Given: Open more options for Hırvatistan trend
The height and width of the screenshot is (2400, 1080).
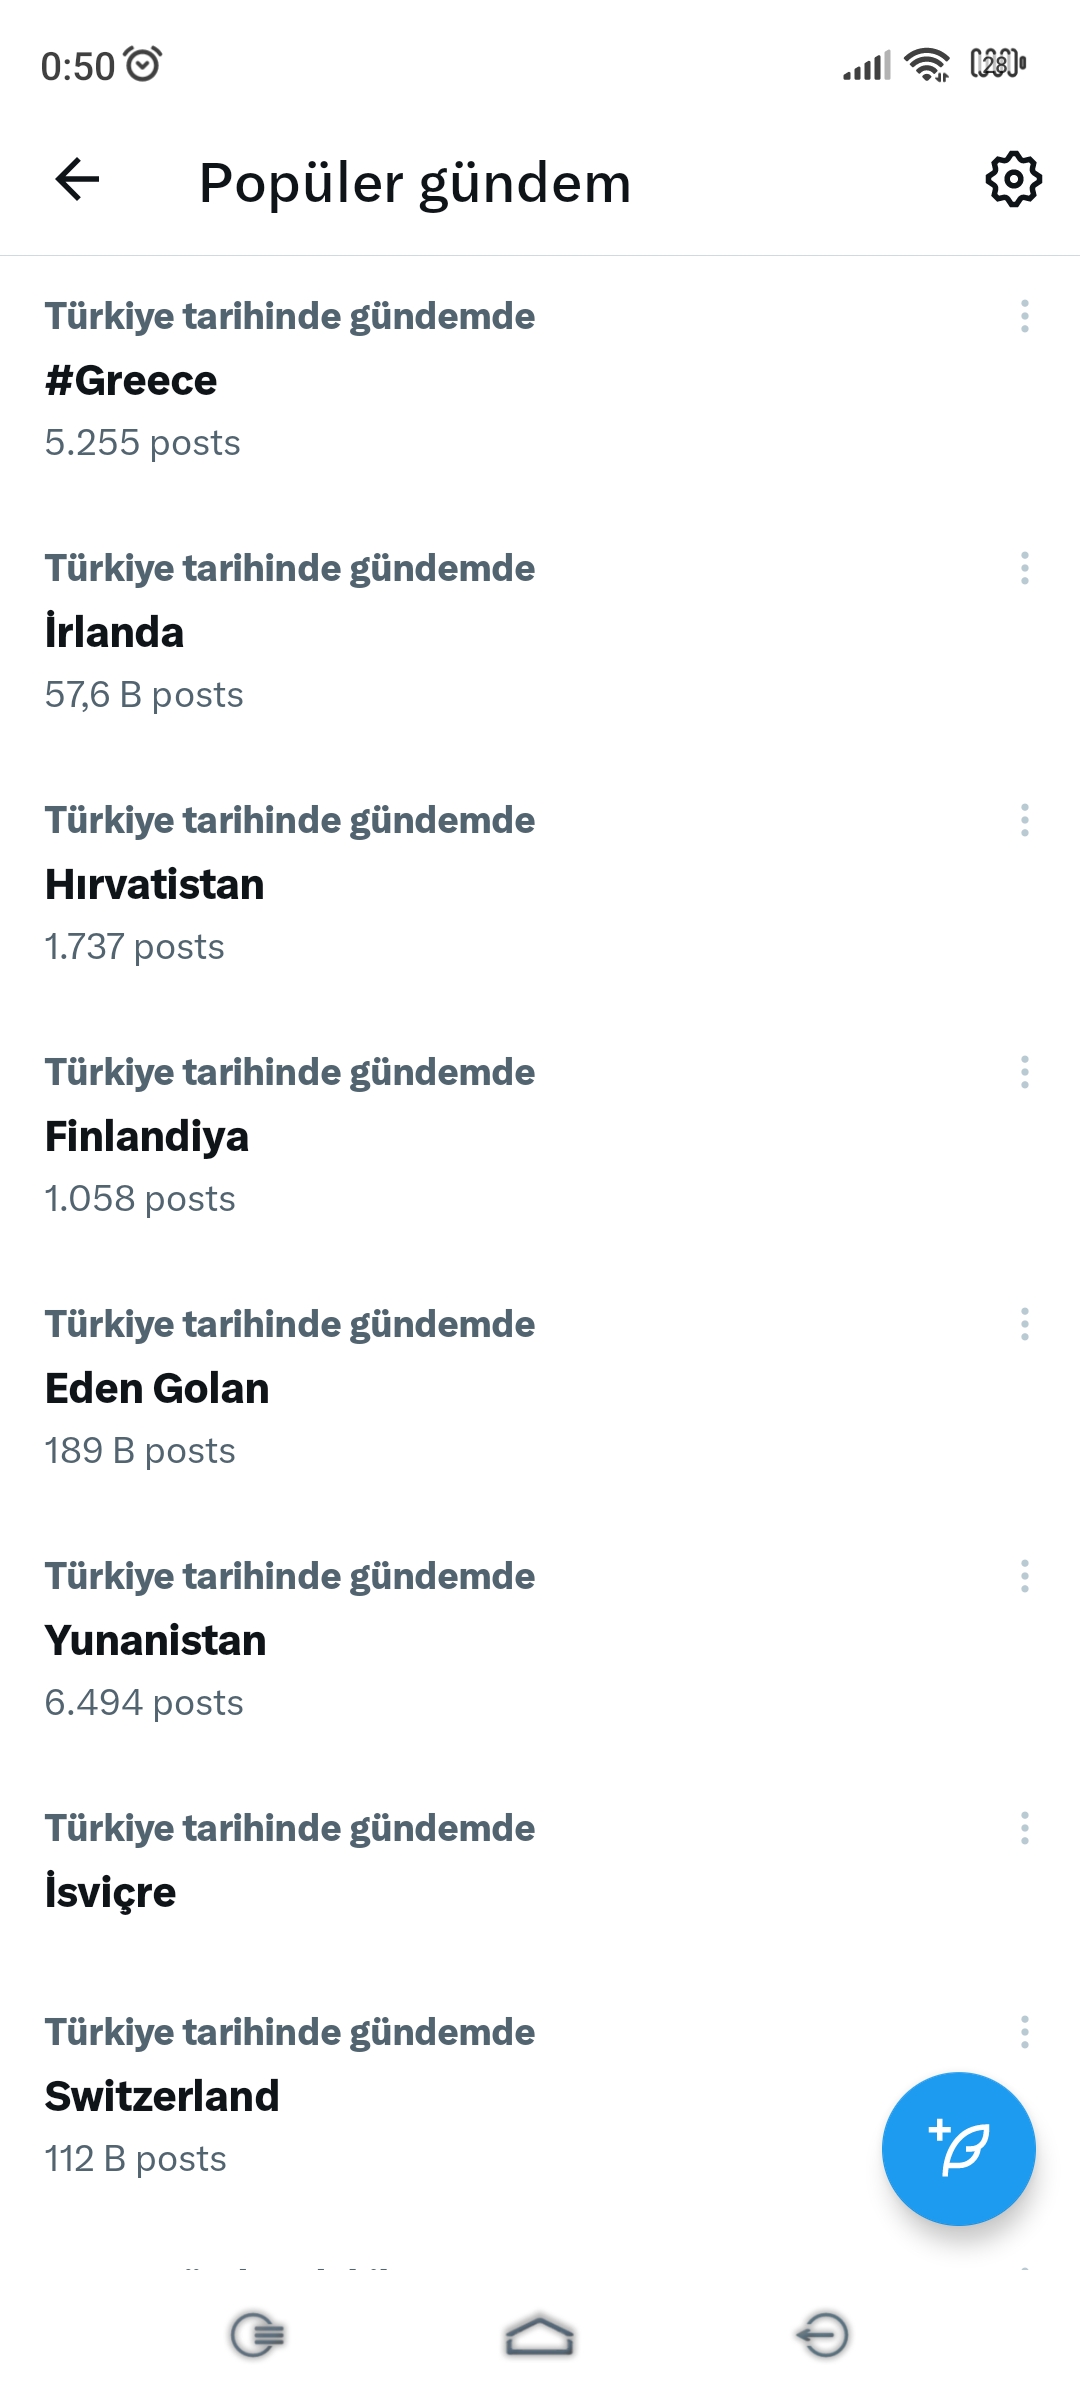Looking at the screenshot, I should [1024, 820].
